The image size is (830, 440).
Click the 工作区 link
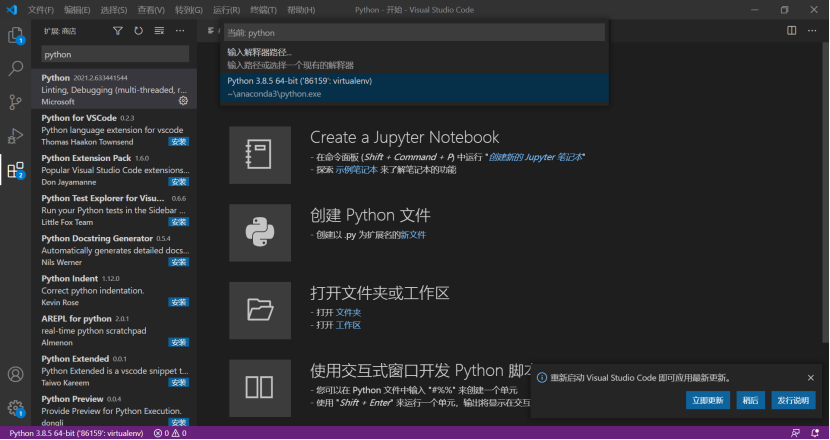tap(348, 325)
